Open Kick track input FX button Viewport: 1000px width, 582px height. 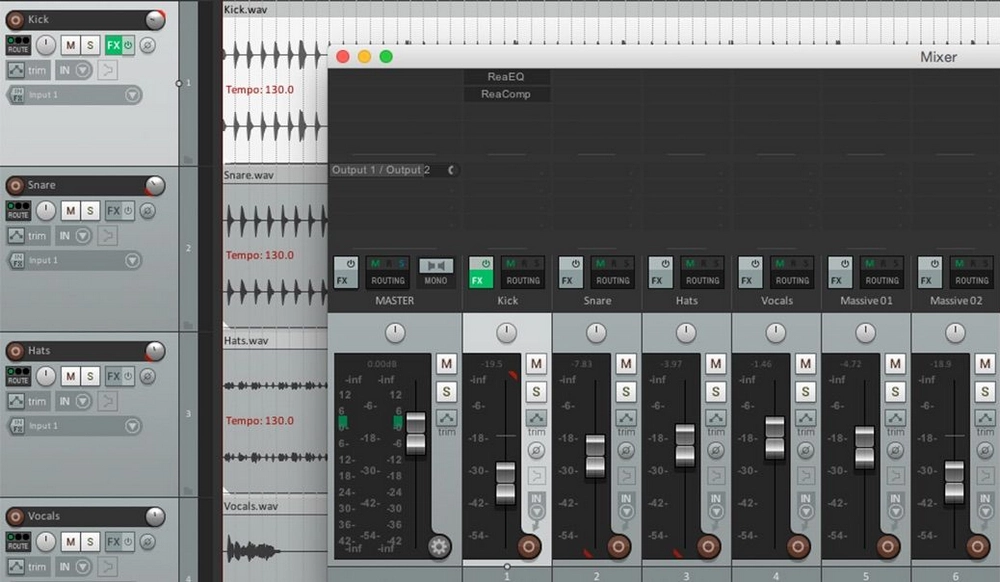(x=17, y=95)
